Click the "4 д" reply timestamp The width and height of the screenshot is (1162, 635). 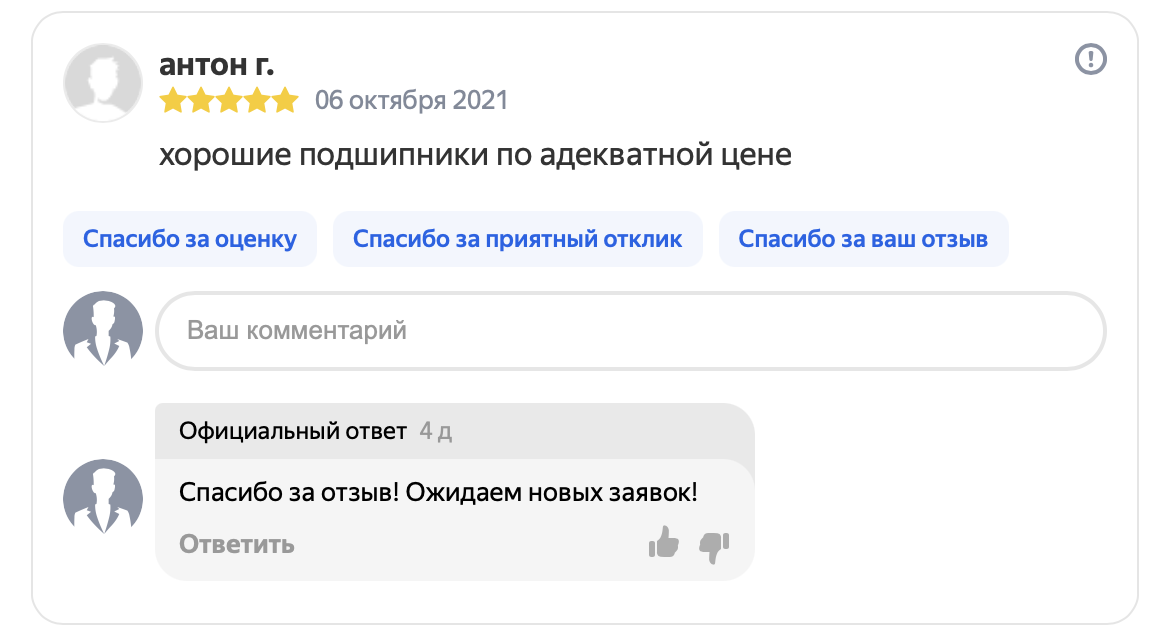436,431
